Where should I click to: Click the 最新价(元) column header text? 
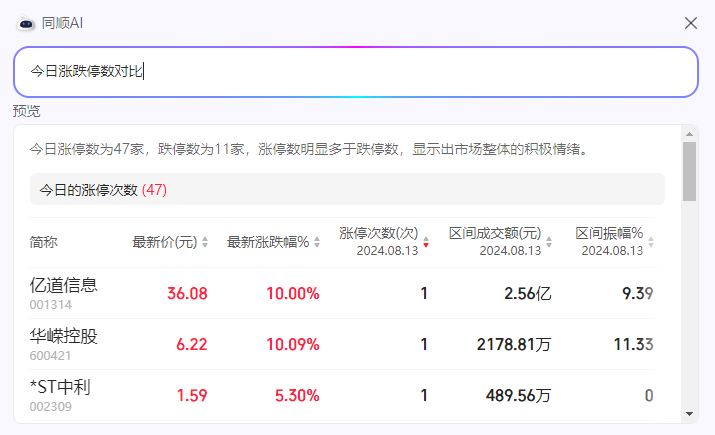165,242
